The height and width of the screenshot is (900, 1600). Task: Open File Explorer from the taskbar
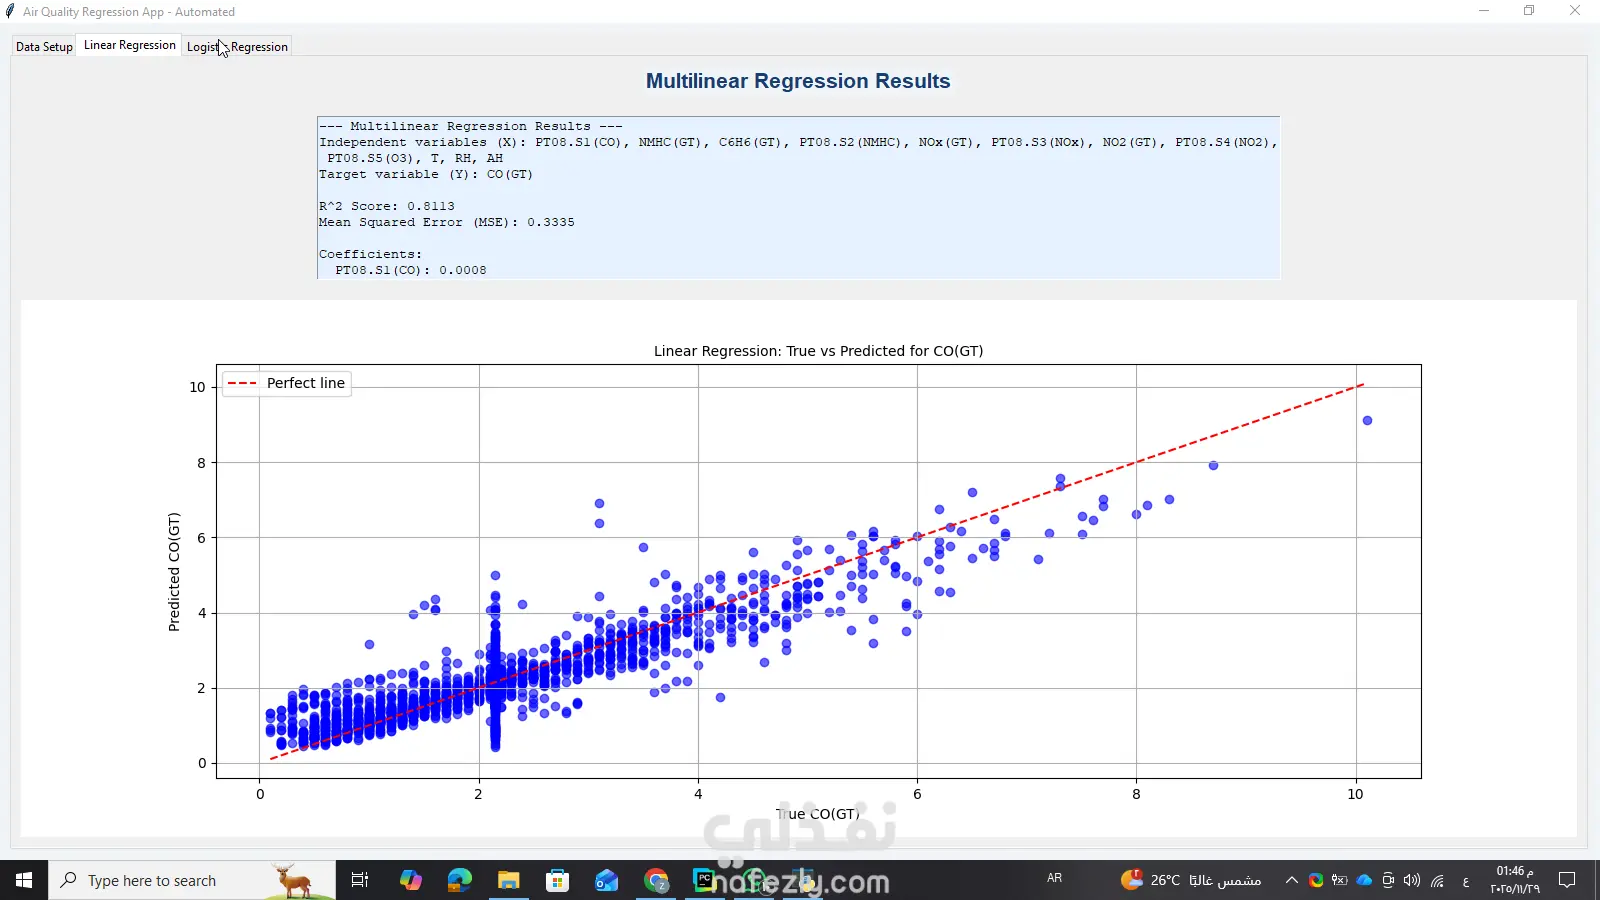[x=508, y=880]
